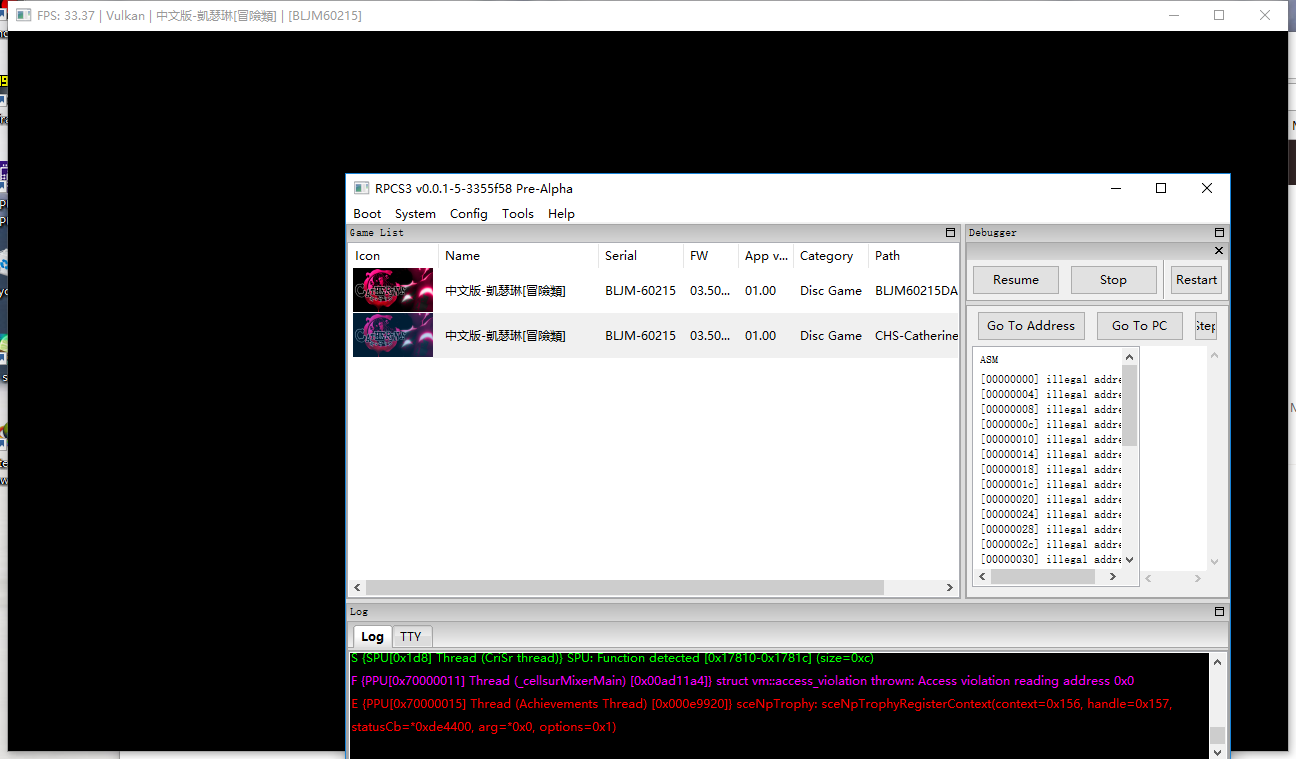Screen dimensions: 1296x759
Task: Click the access violation fatal log line
Action: 742,681
